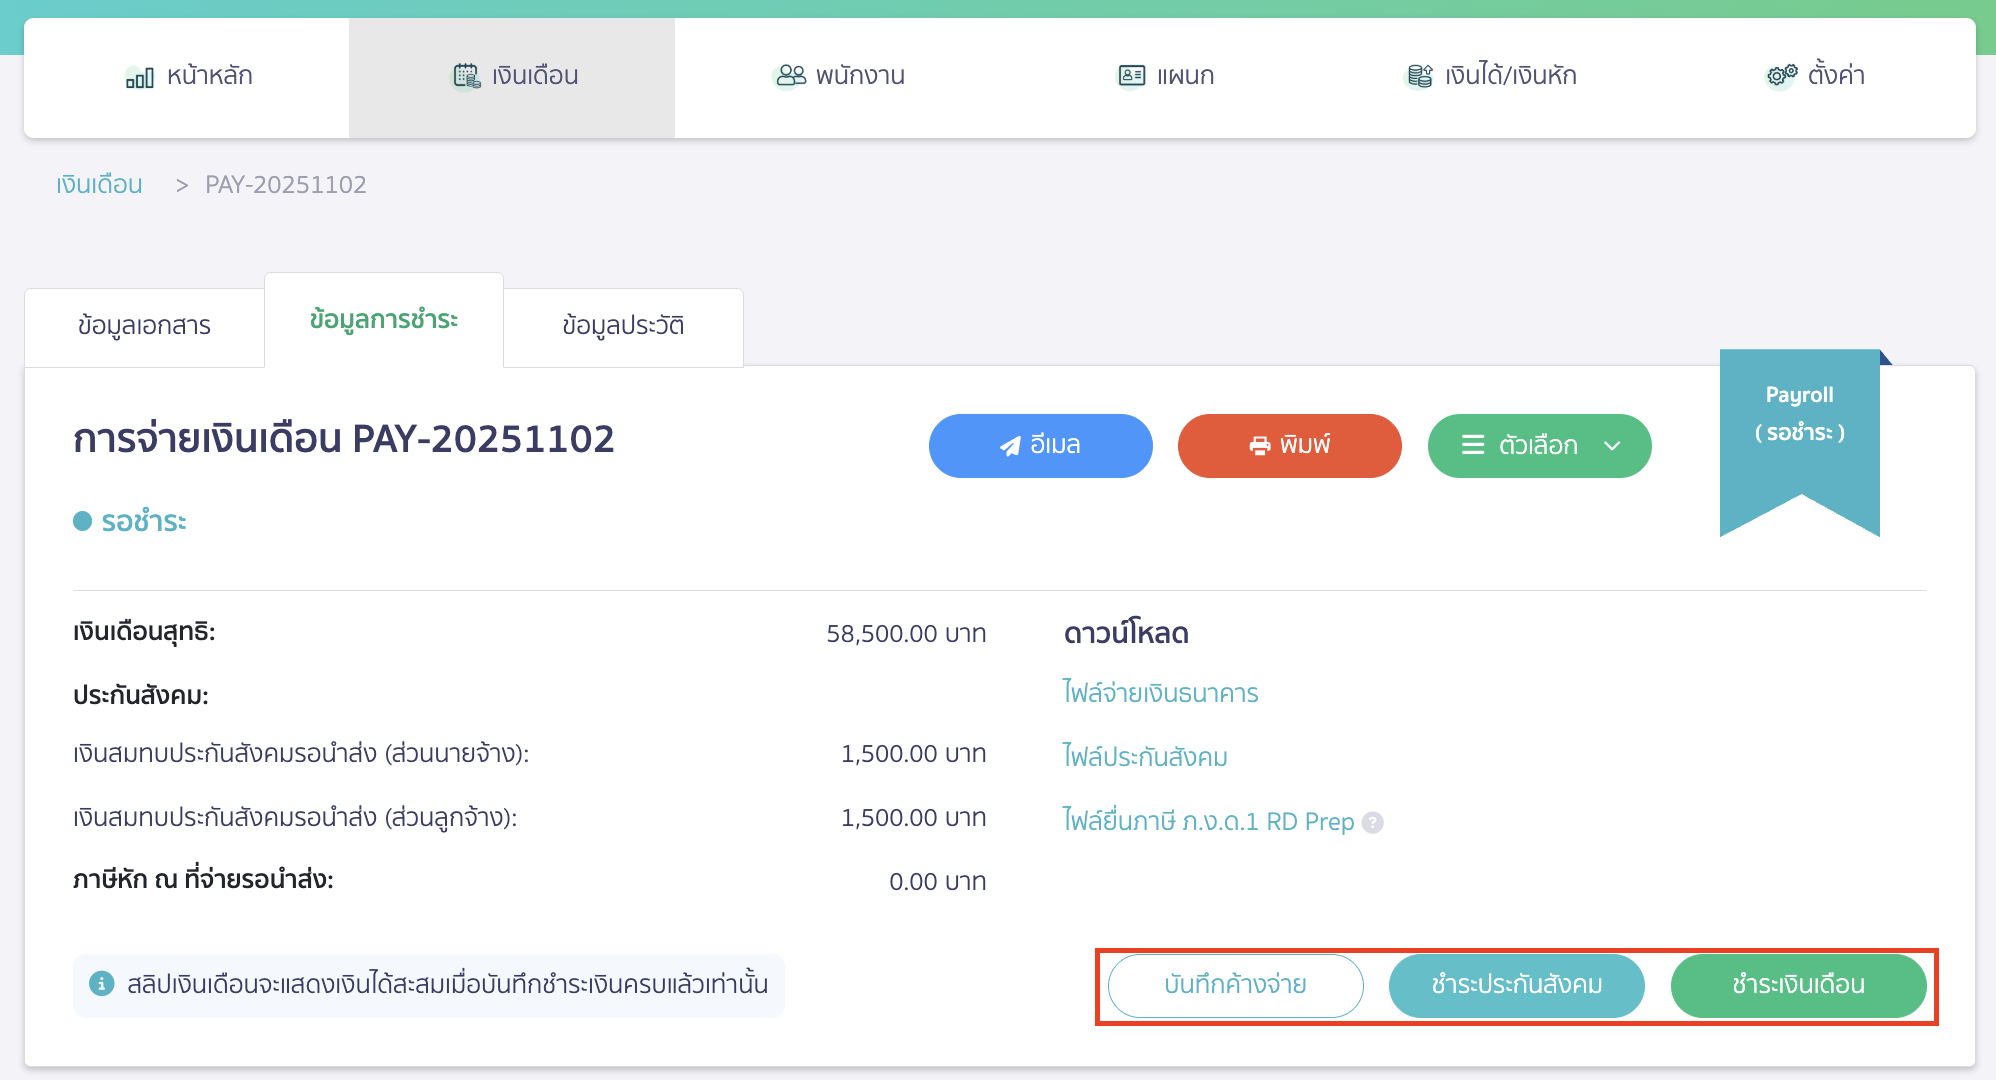Download ไฟล์จ่ายเงินธนาคาร bank payment file
The height and width of the screenshot is (1080, 1996).
pos(1160,693)
